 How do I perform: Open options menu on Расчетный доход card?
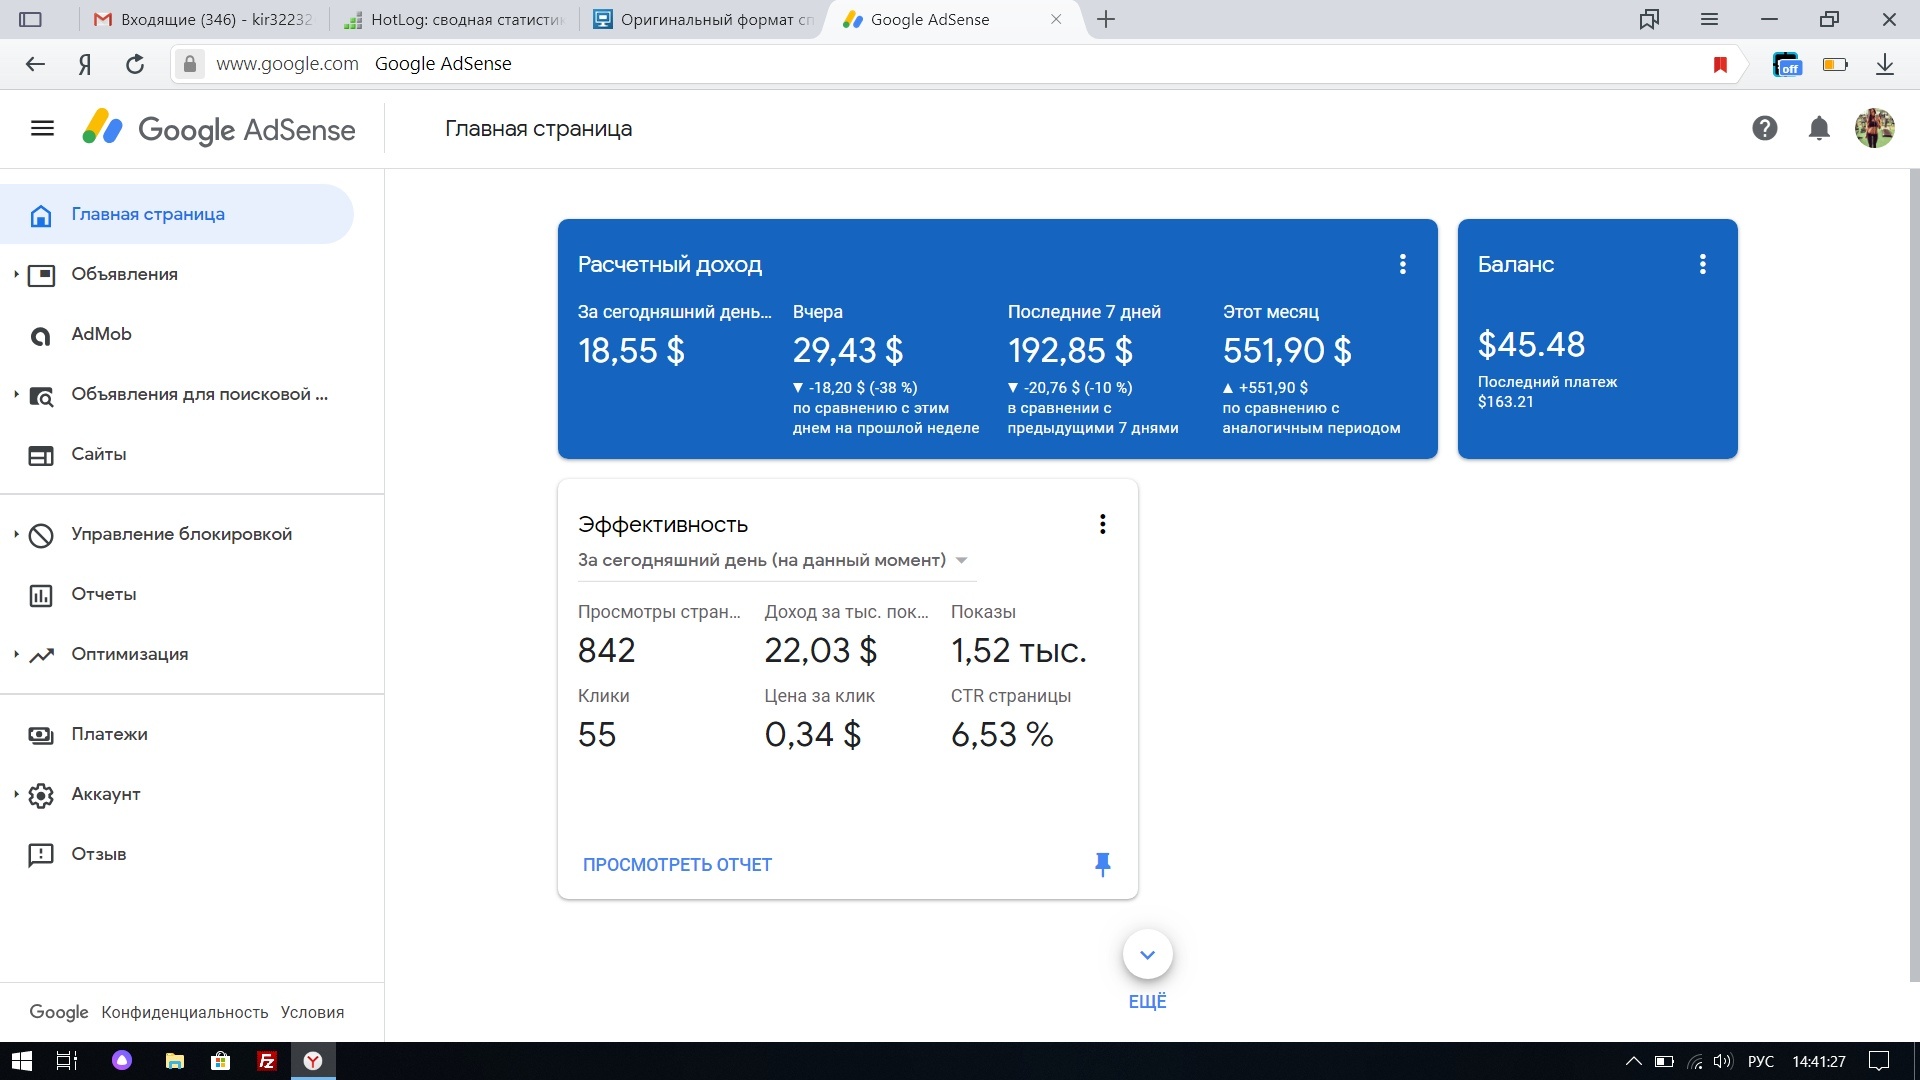(x=1402, y=264)
